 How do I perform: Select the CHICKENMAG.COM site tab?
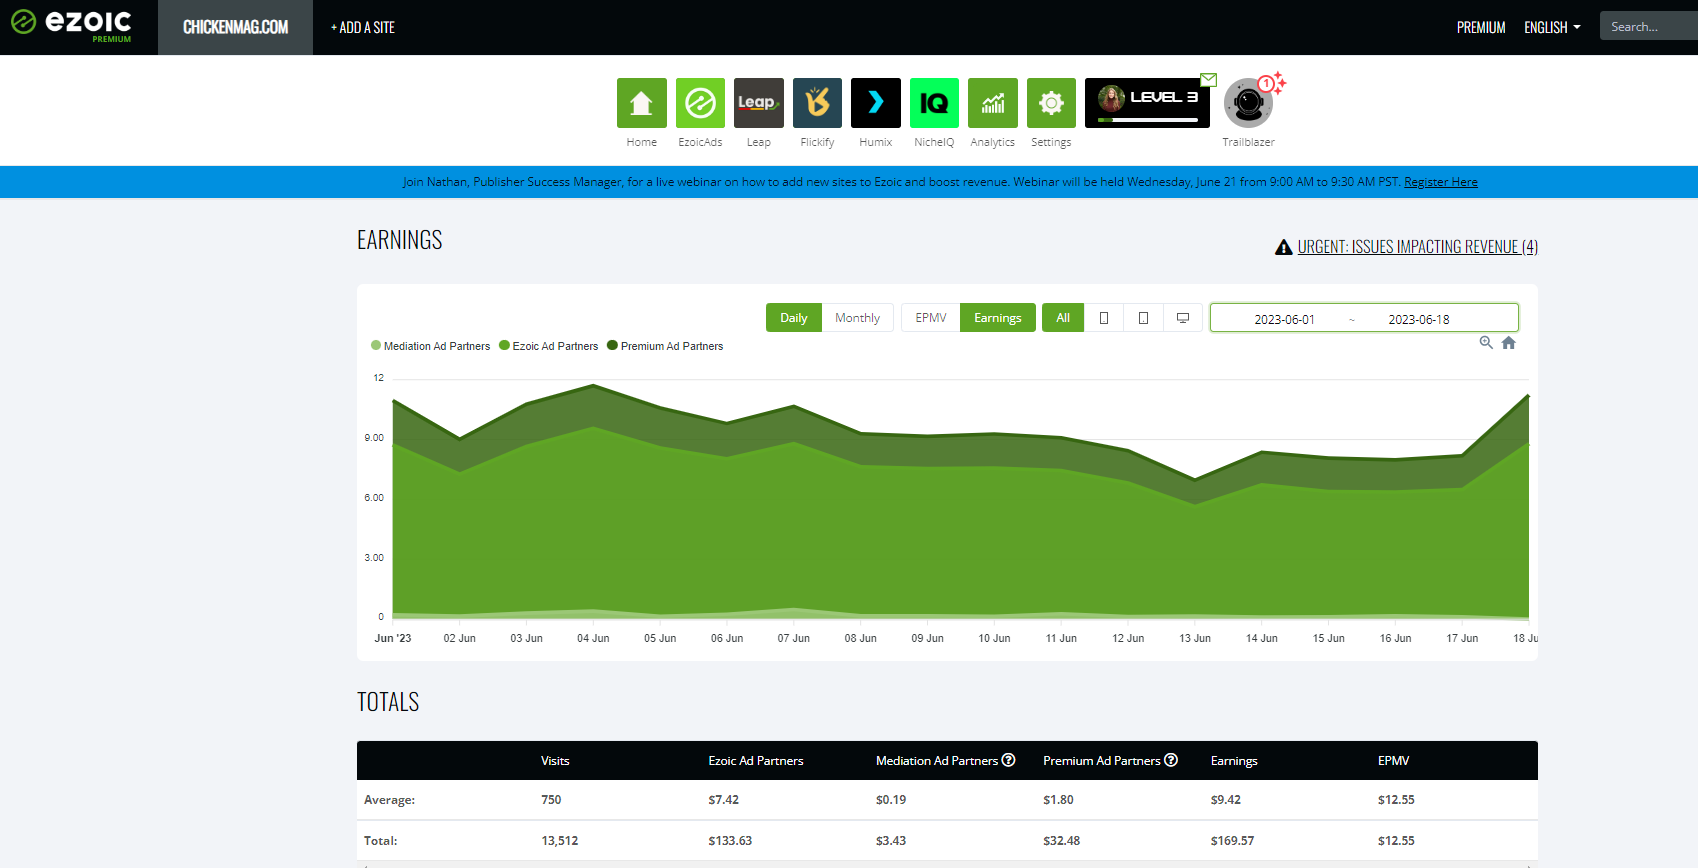pos(235,27)
